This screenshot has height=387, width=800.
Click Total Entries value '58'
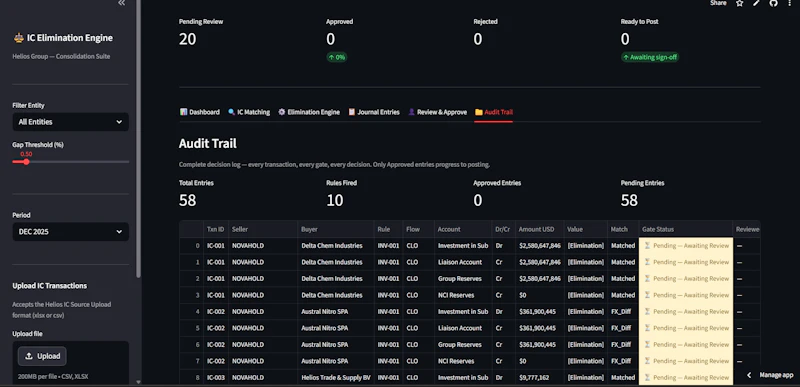tap(187, 200)
